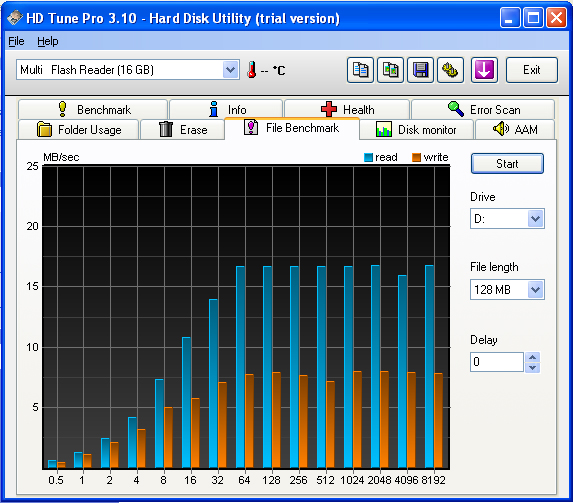The height and width of the screenshot is (503, 573).
Task: Open the Disk monitor tab
Action: point(416,129)
